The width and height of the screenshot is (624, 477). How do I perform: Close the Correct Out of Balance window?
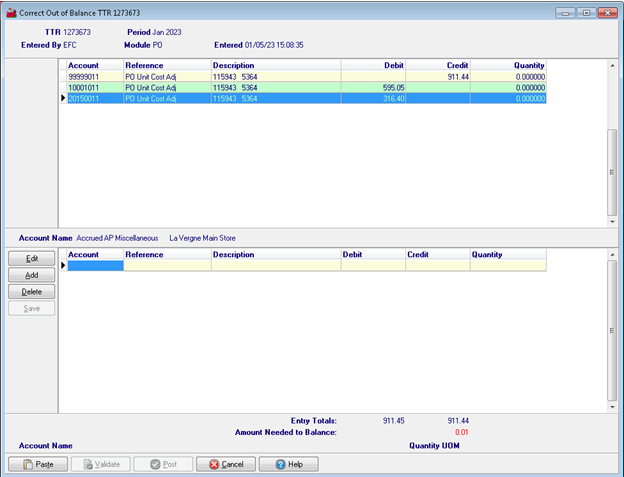pos(609,11)
